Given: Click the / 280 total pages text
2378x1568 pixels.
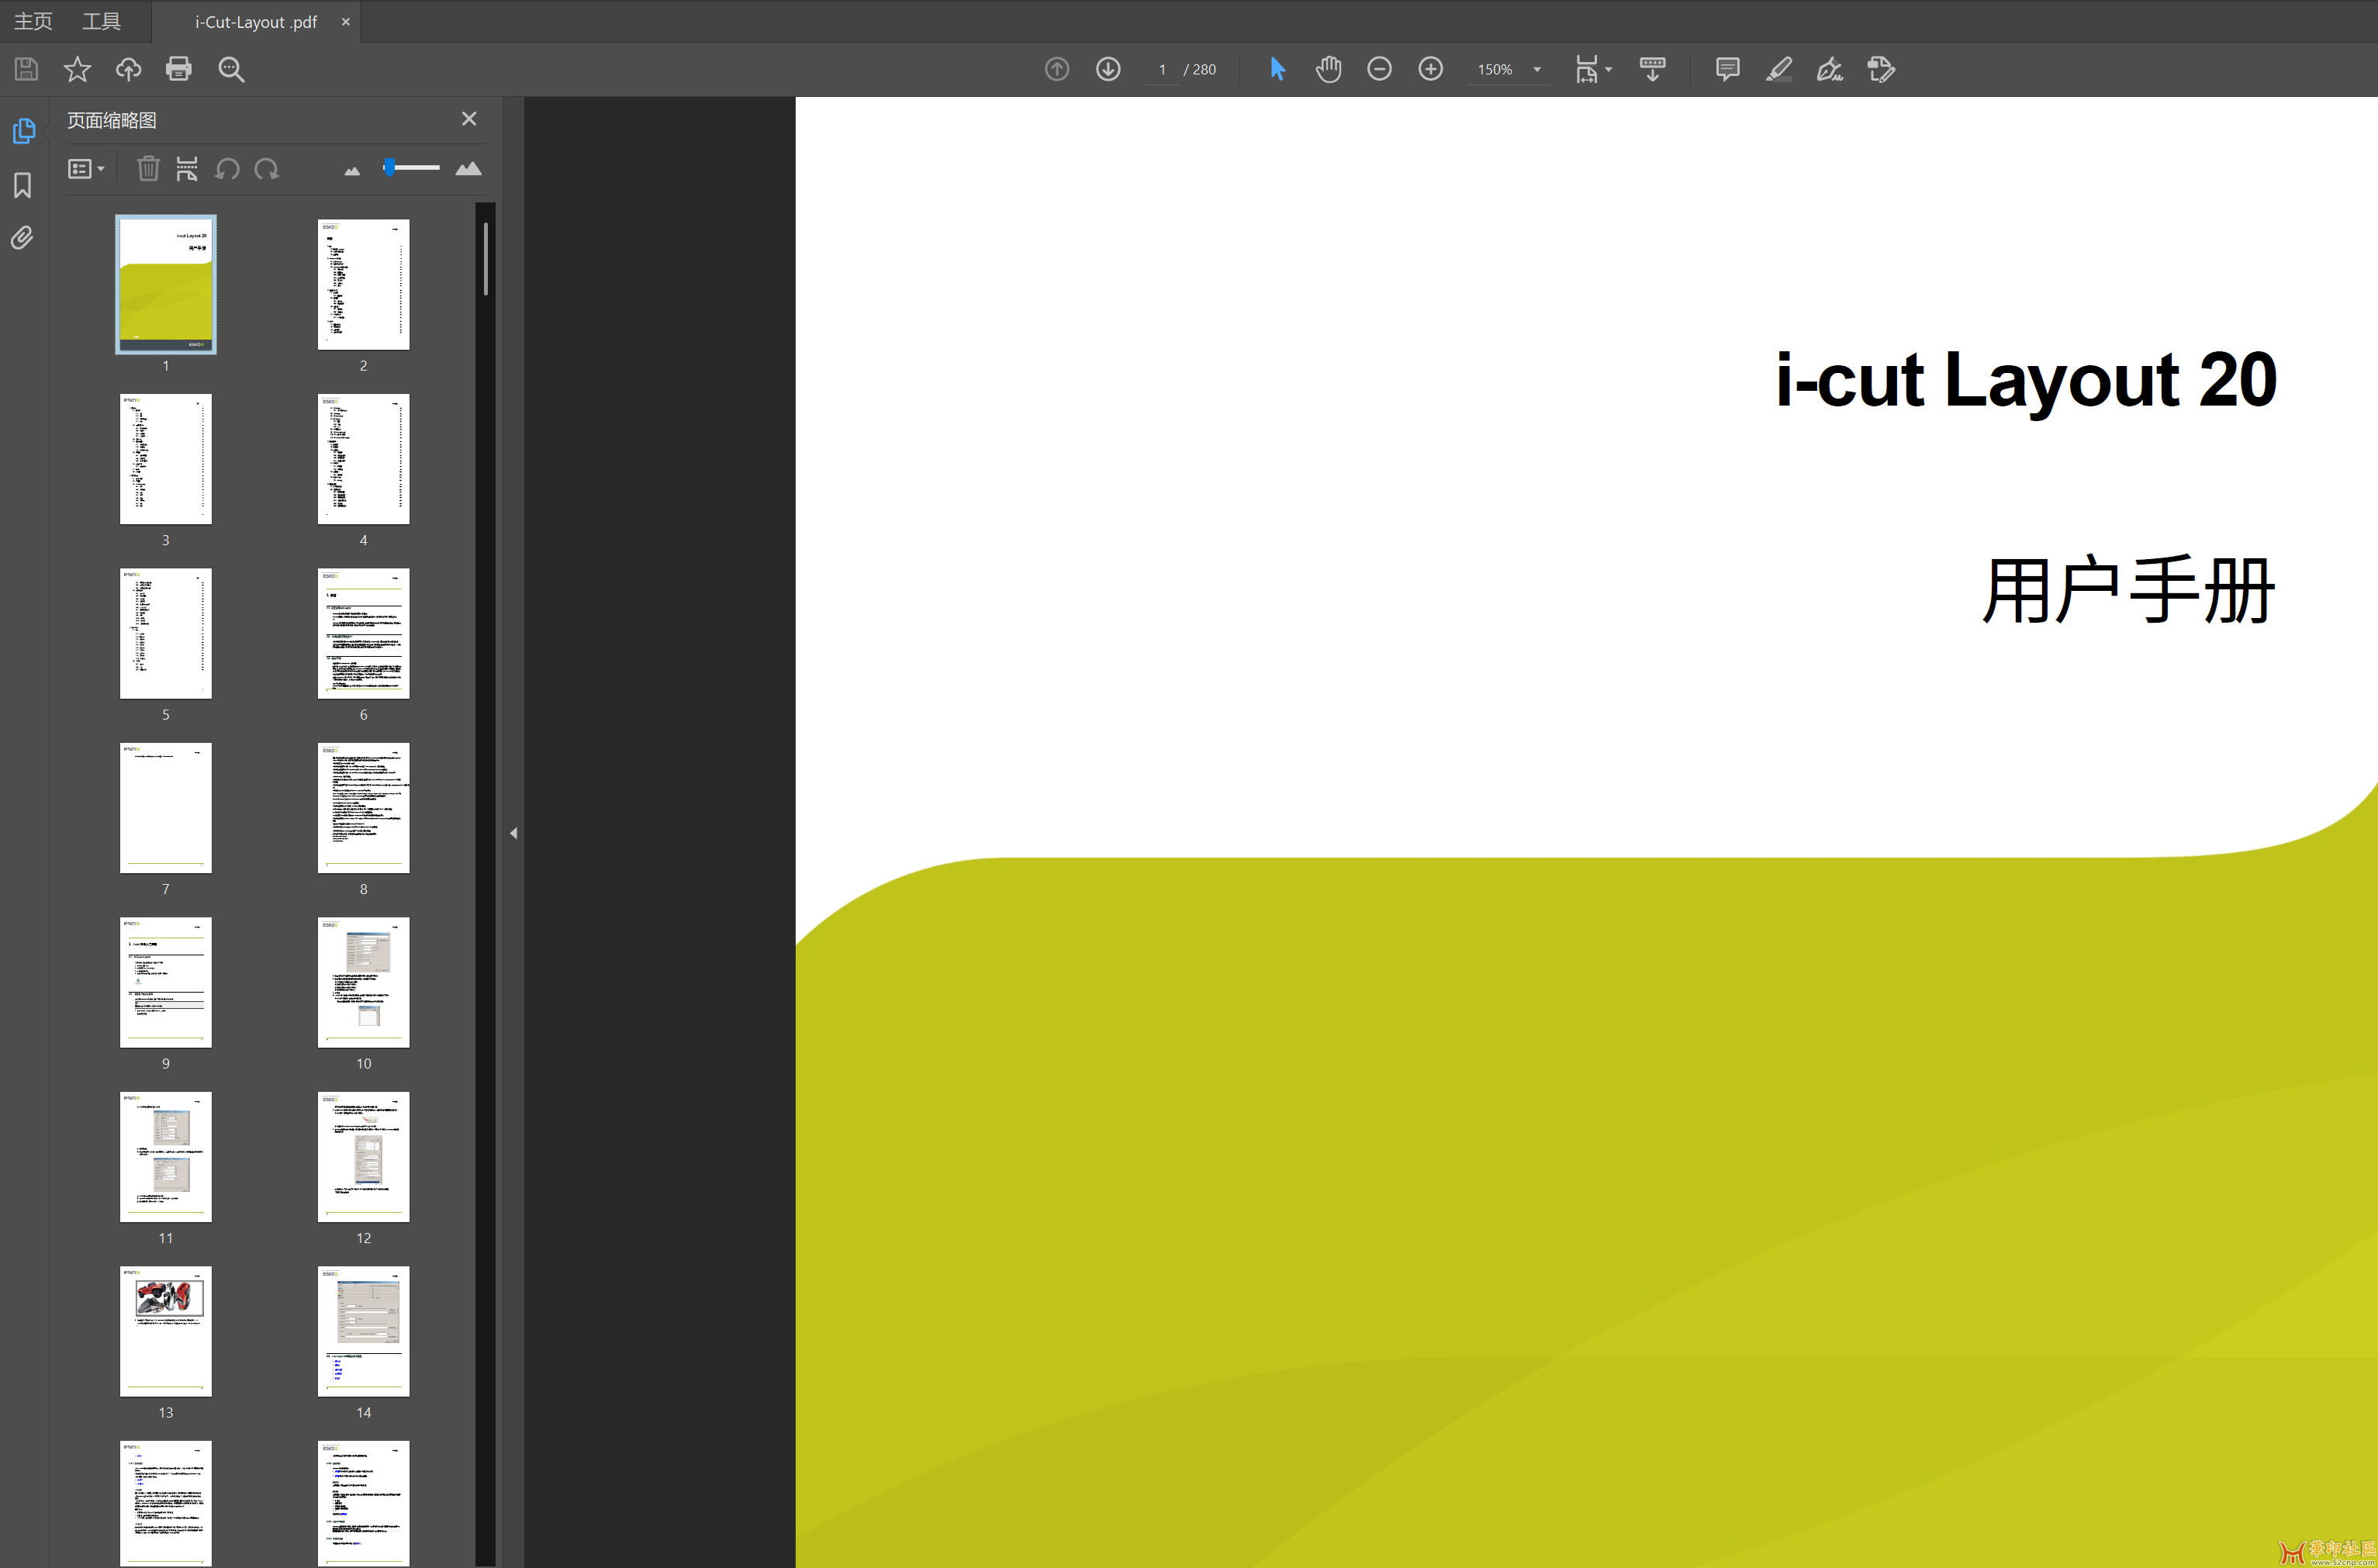Looking at the screenshot, I should point(1200,69).
